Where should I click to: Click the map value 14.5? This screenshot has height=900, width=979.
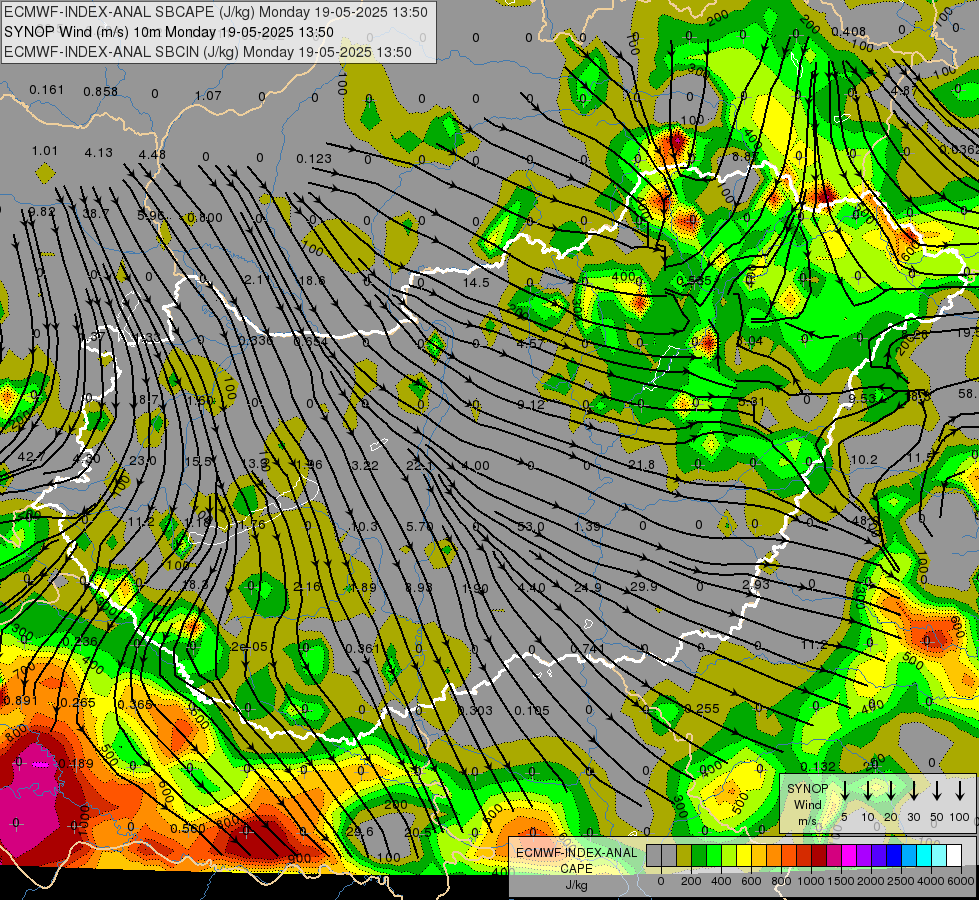[x=476, y=282]
